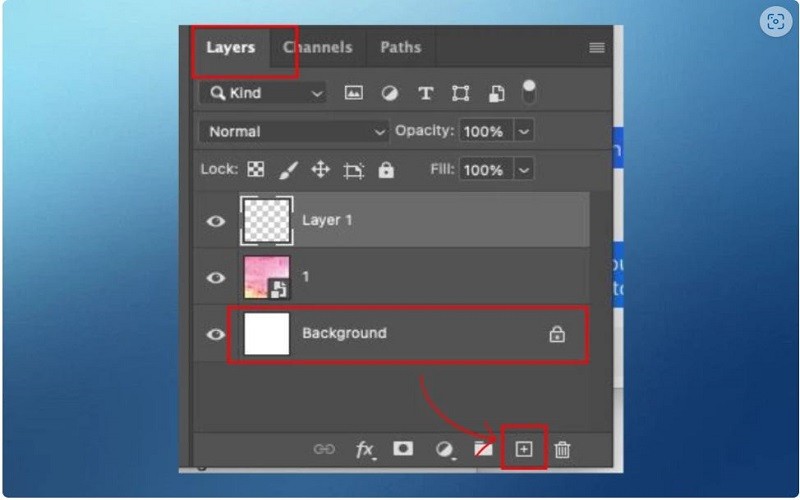The height and width of the screenshot is (500, 800).
Task: Click the 'Lock:' label
Action: tap(219, 169)
